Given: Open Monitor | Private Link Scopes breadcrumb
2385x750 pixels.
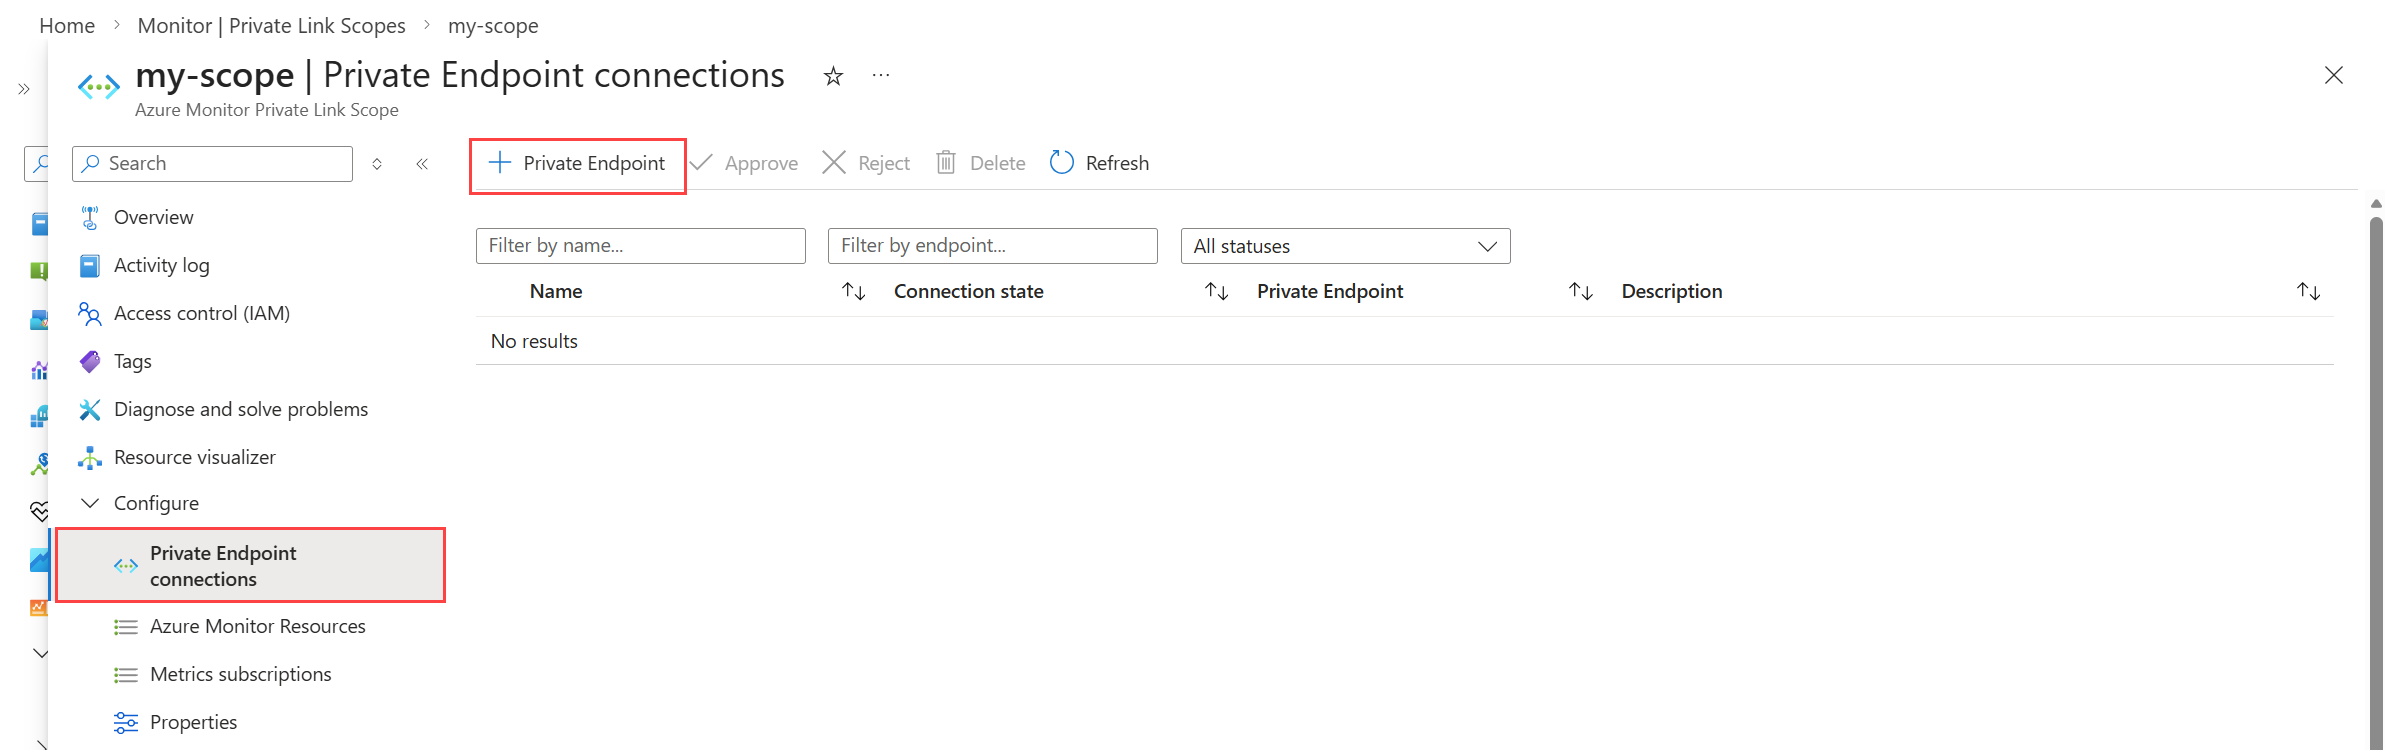Looking at the screenshot, I should click(x=272, y=25).
